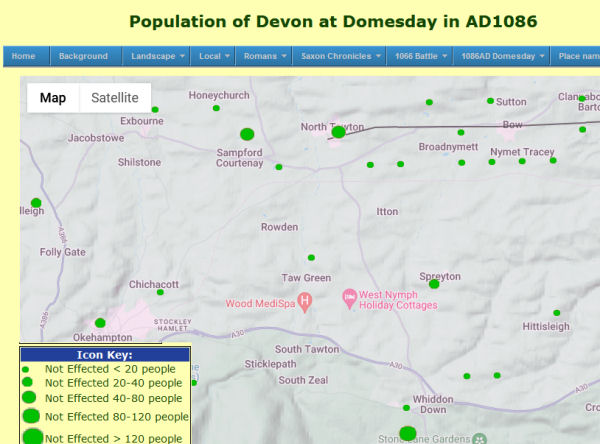600x444 pixels.
Task: Switch to the standard Map view
Action: coord(53,98)
